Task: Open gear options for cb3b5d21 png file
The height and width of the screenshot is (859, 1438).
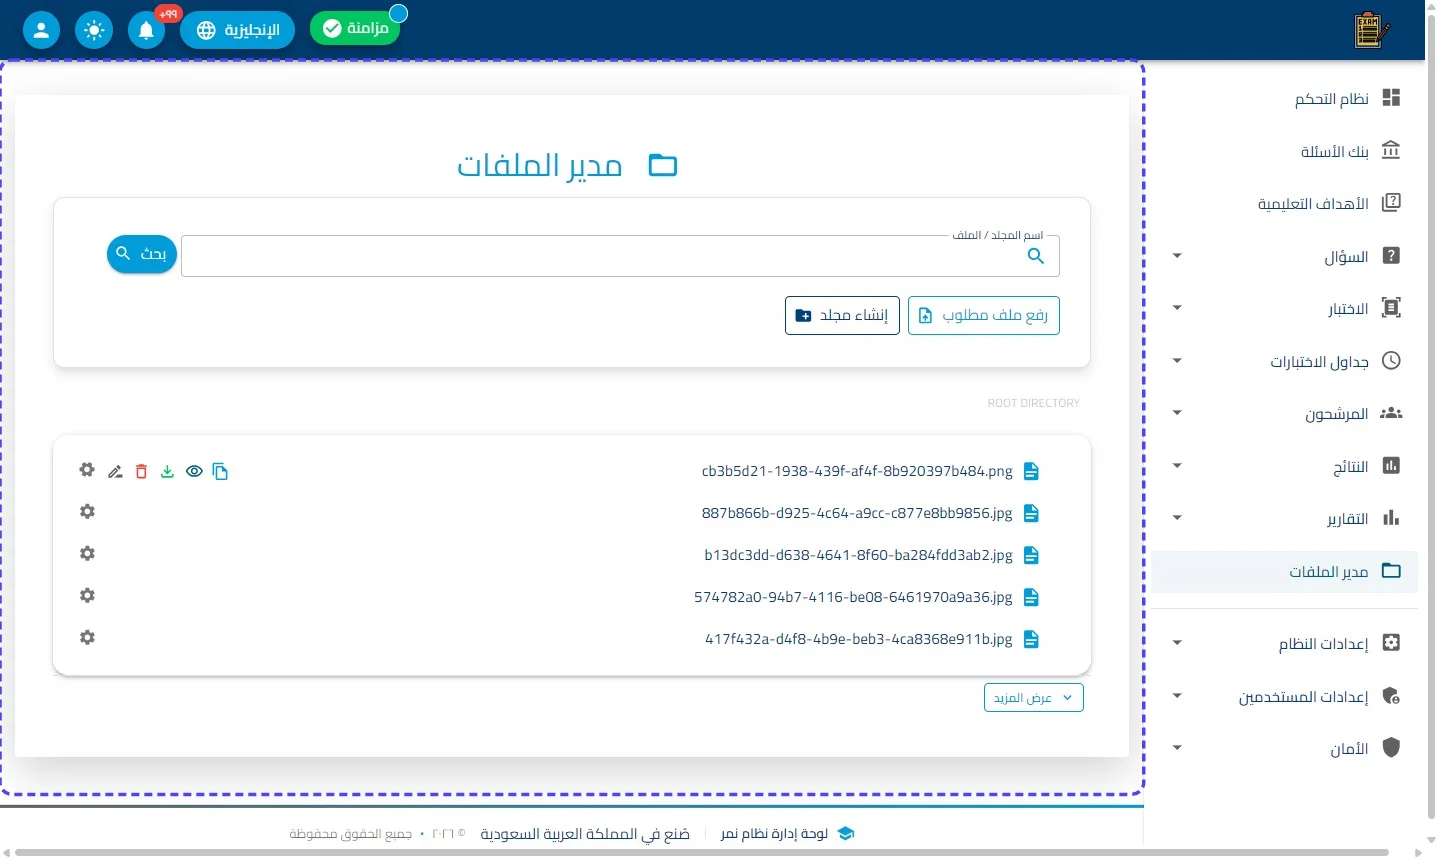Action: (88, 470)
